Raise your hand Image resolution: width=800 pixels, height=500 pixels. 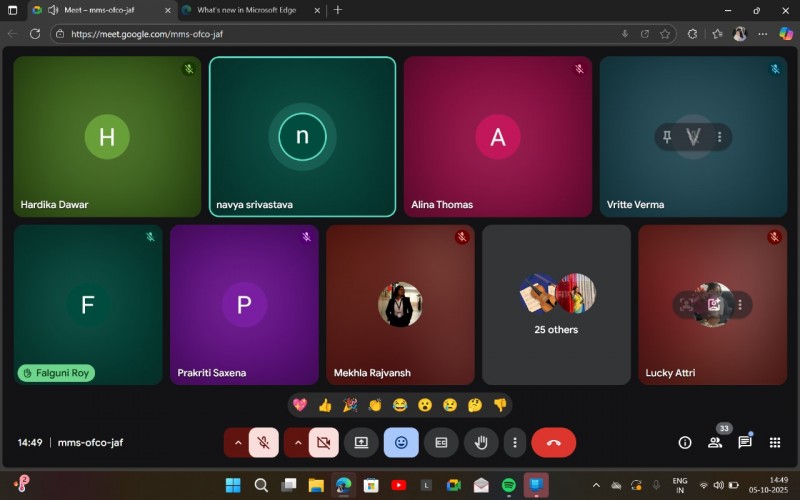pyautogui.click(x=481, y=442)
